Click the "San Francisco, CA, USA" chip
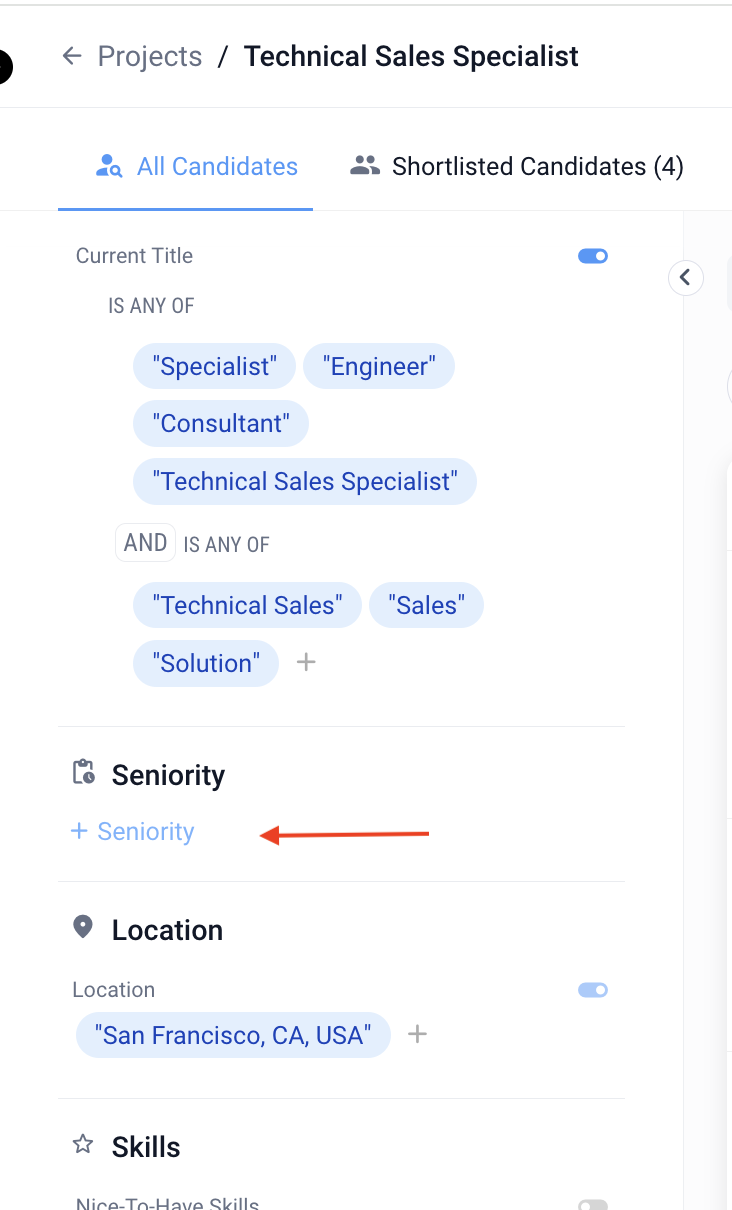 233,1035
